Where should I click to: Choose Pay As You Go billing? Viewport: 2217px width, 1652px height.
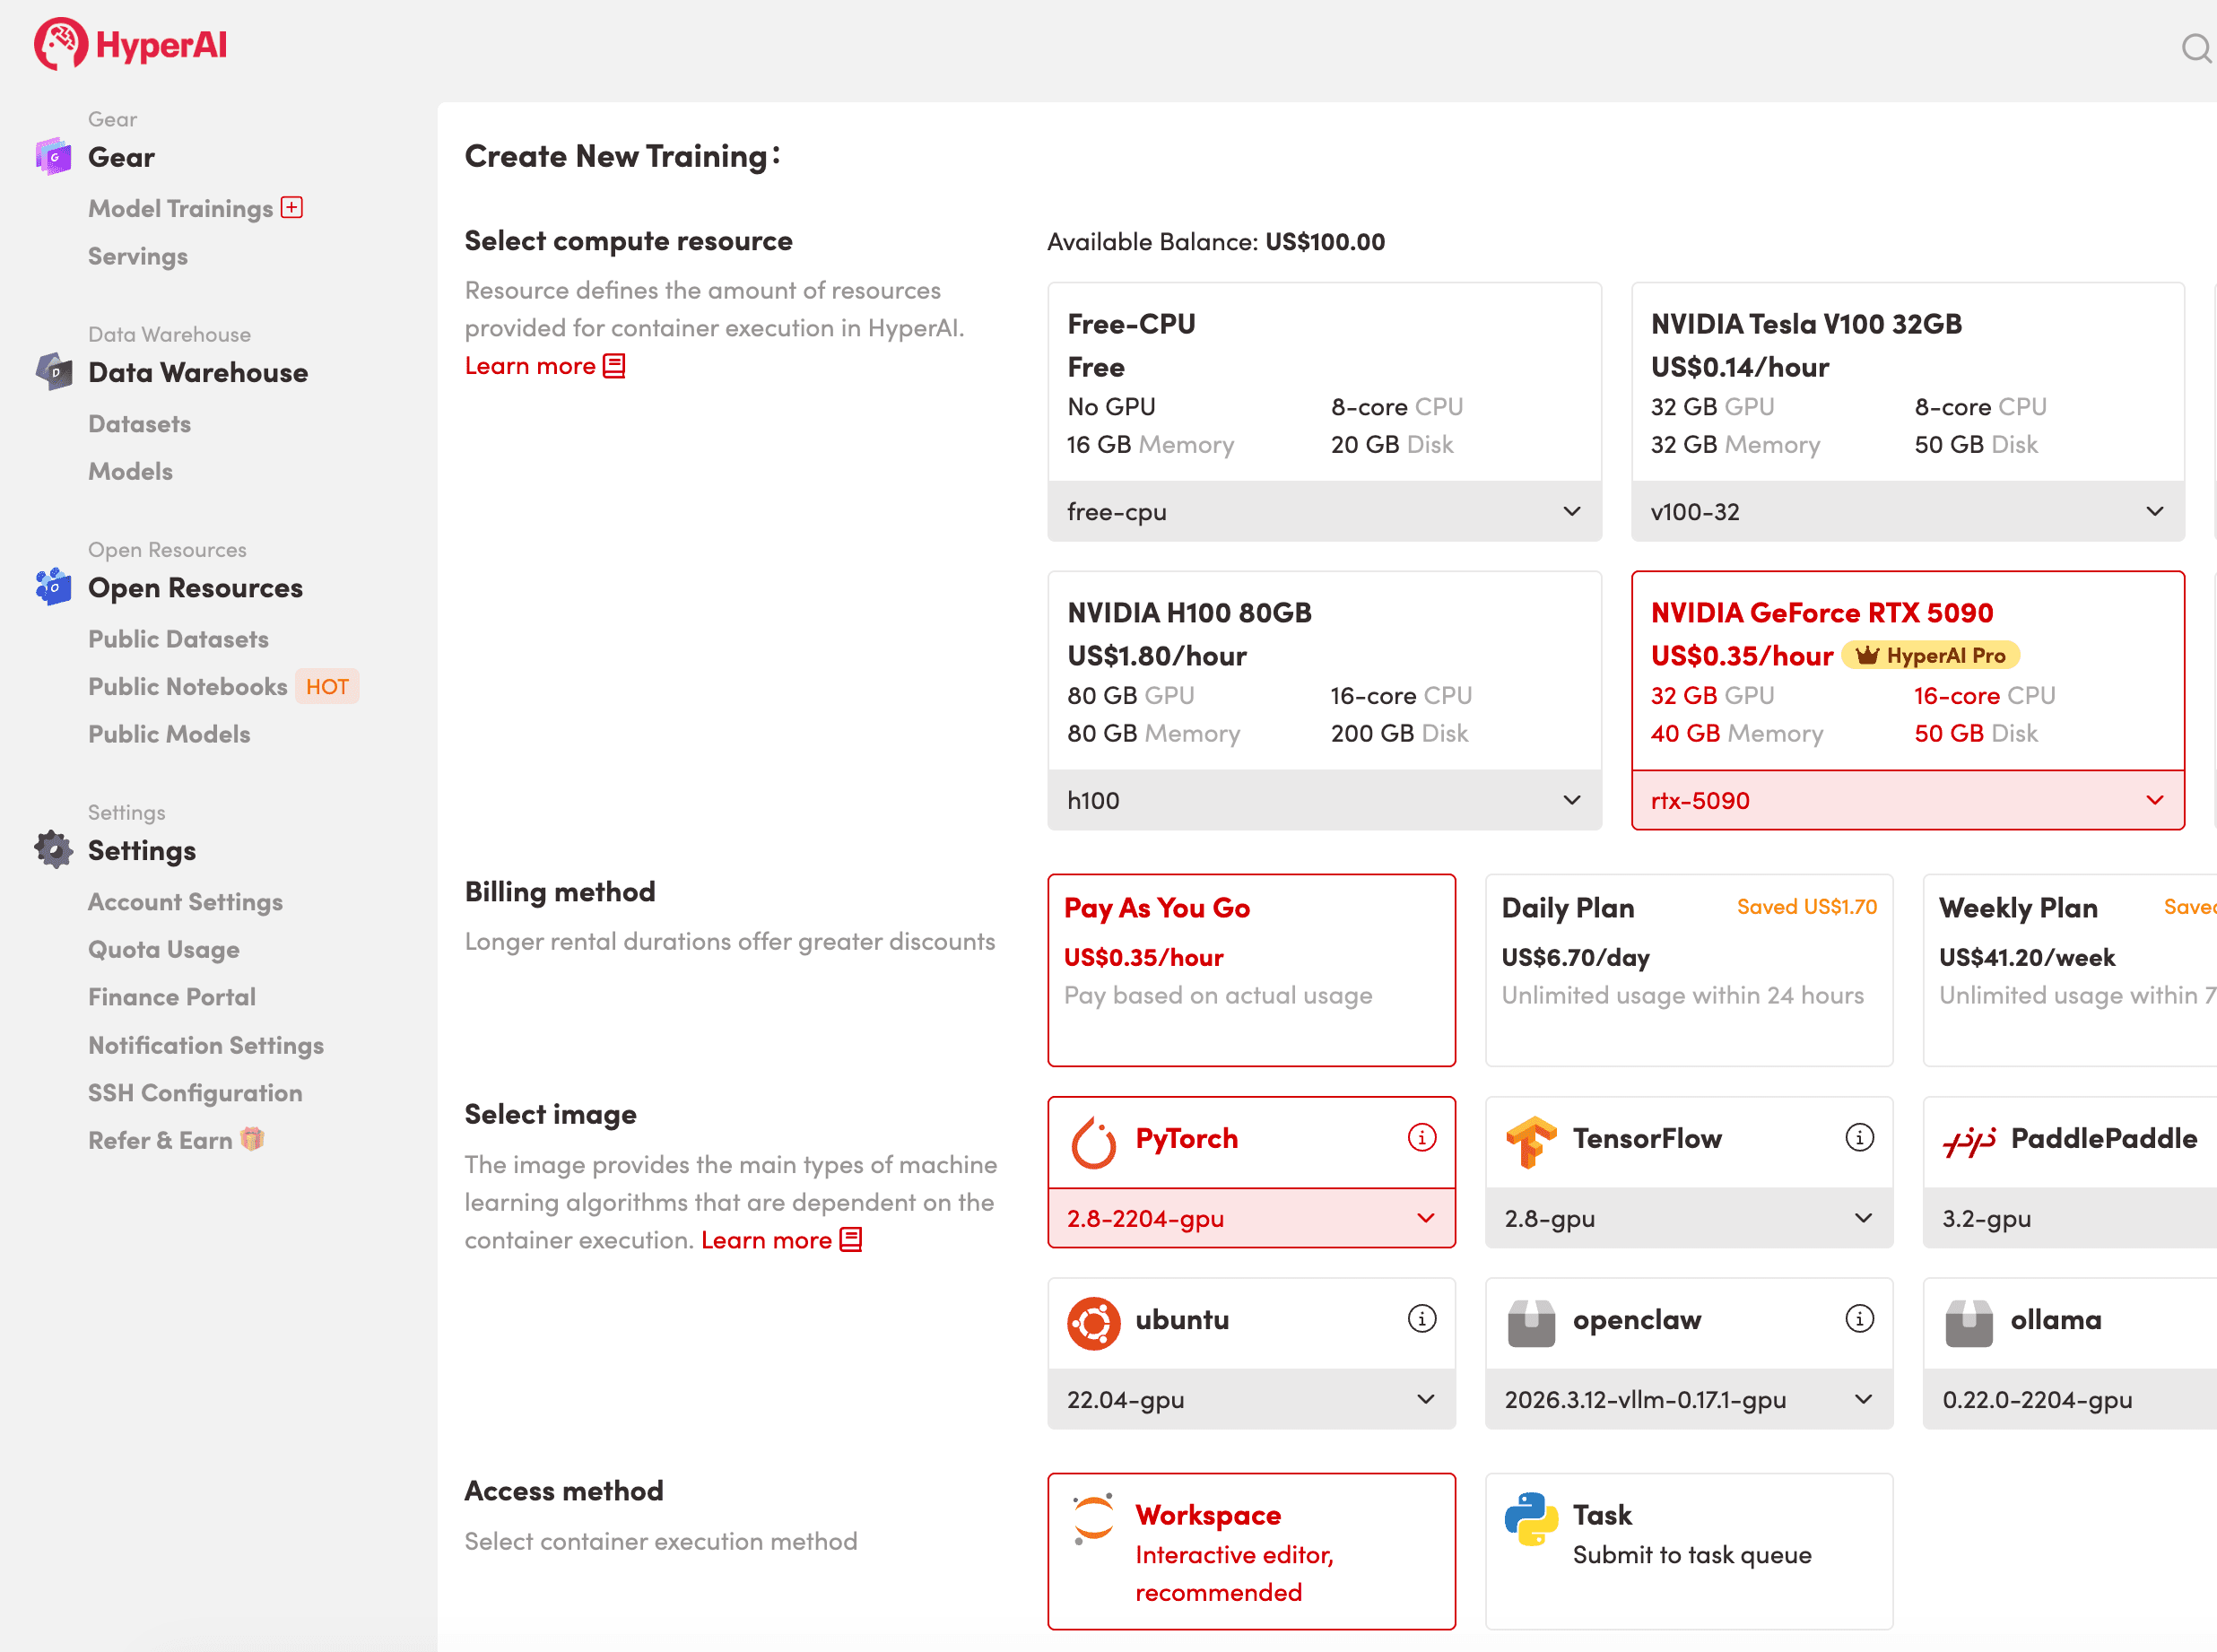[1251, 970]
